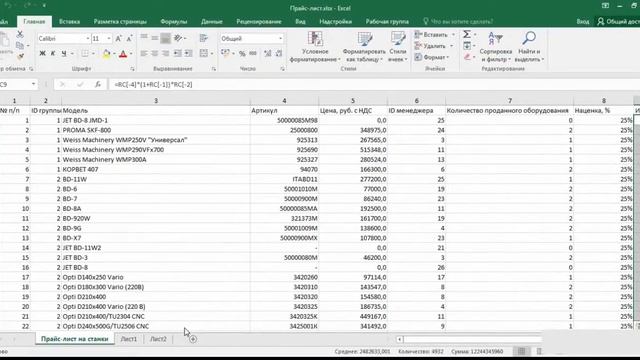The height and width of the screenshot is (360, 640).
Task: Open the Надстройки ribbon tab
Action: [336, 21]
